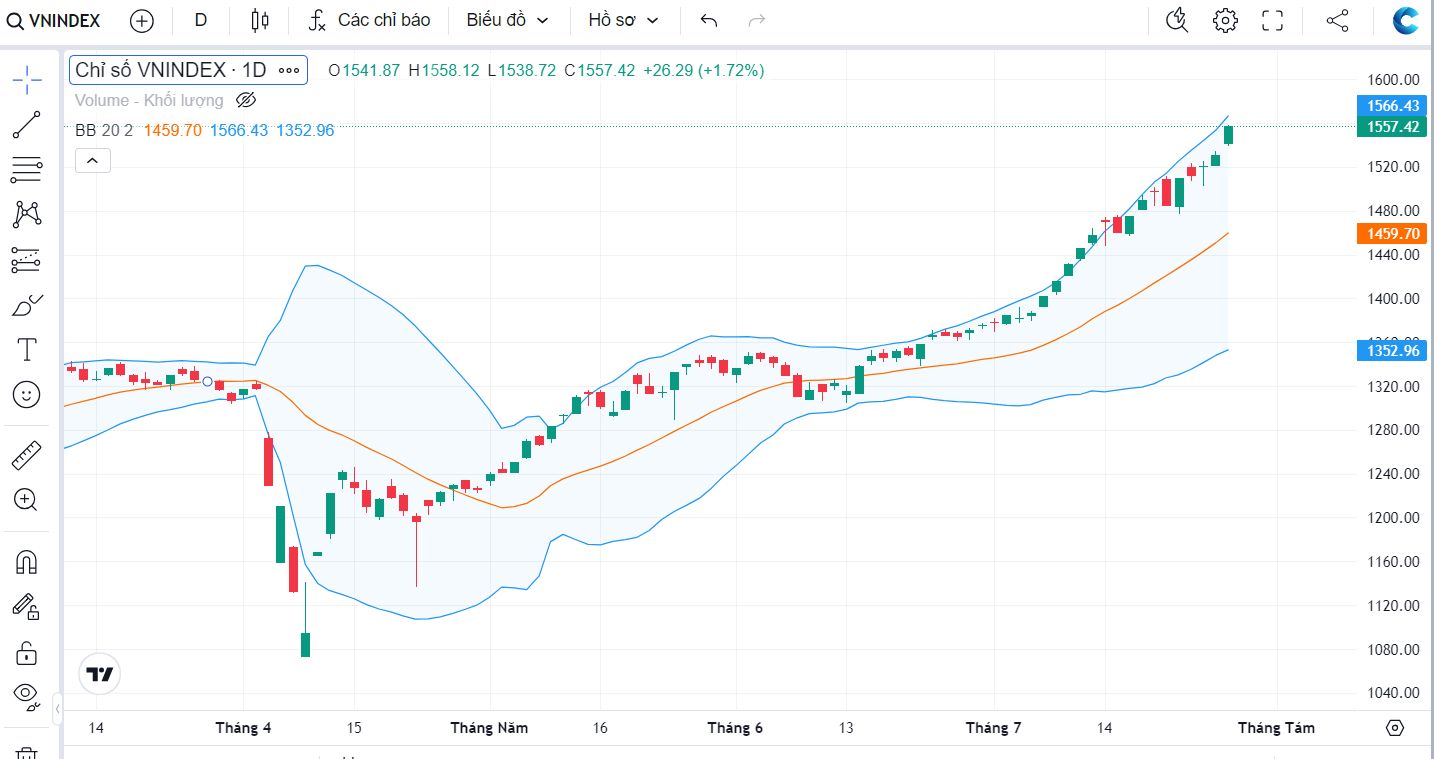Open more options next to Chỉ số VNINDEX

point(289,70)
